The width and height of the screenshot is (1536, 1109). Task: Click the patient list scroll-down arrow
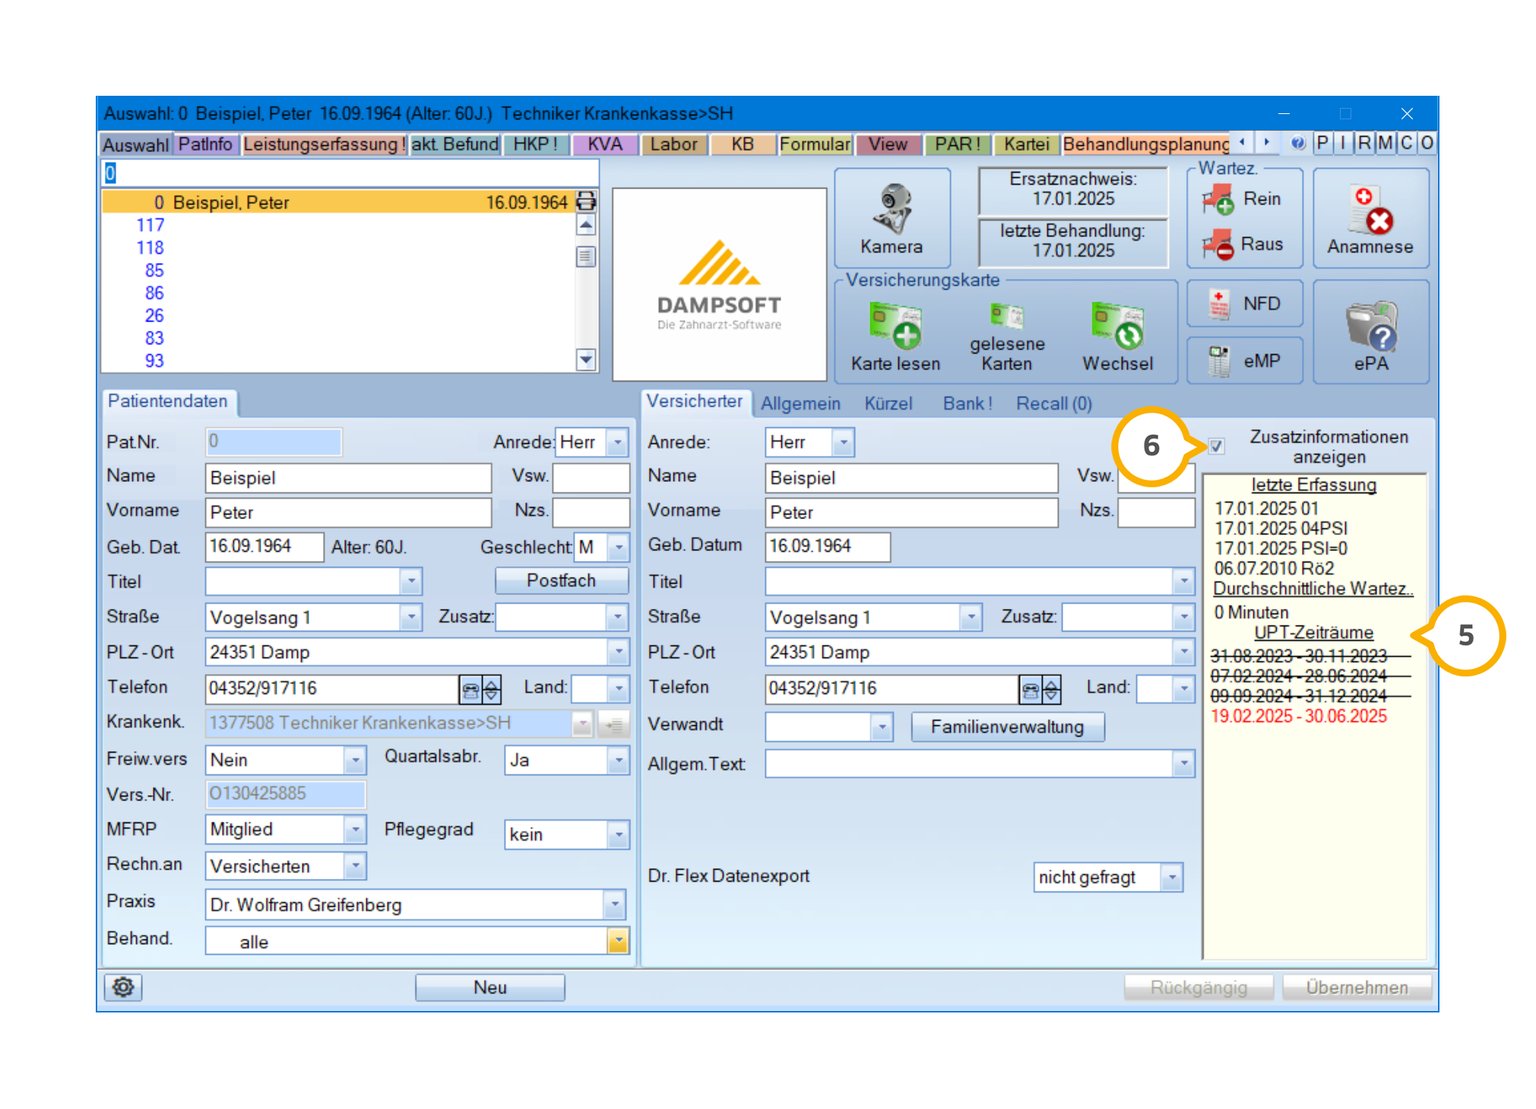coord(586,360)
